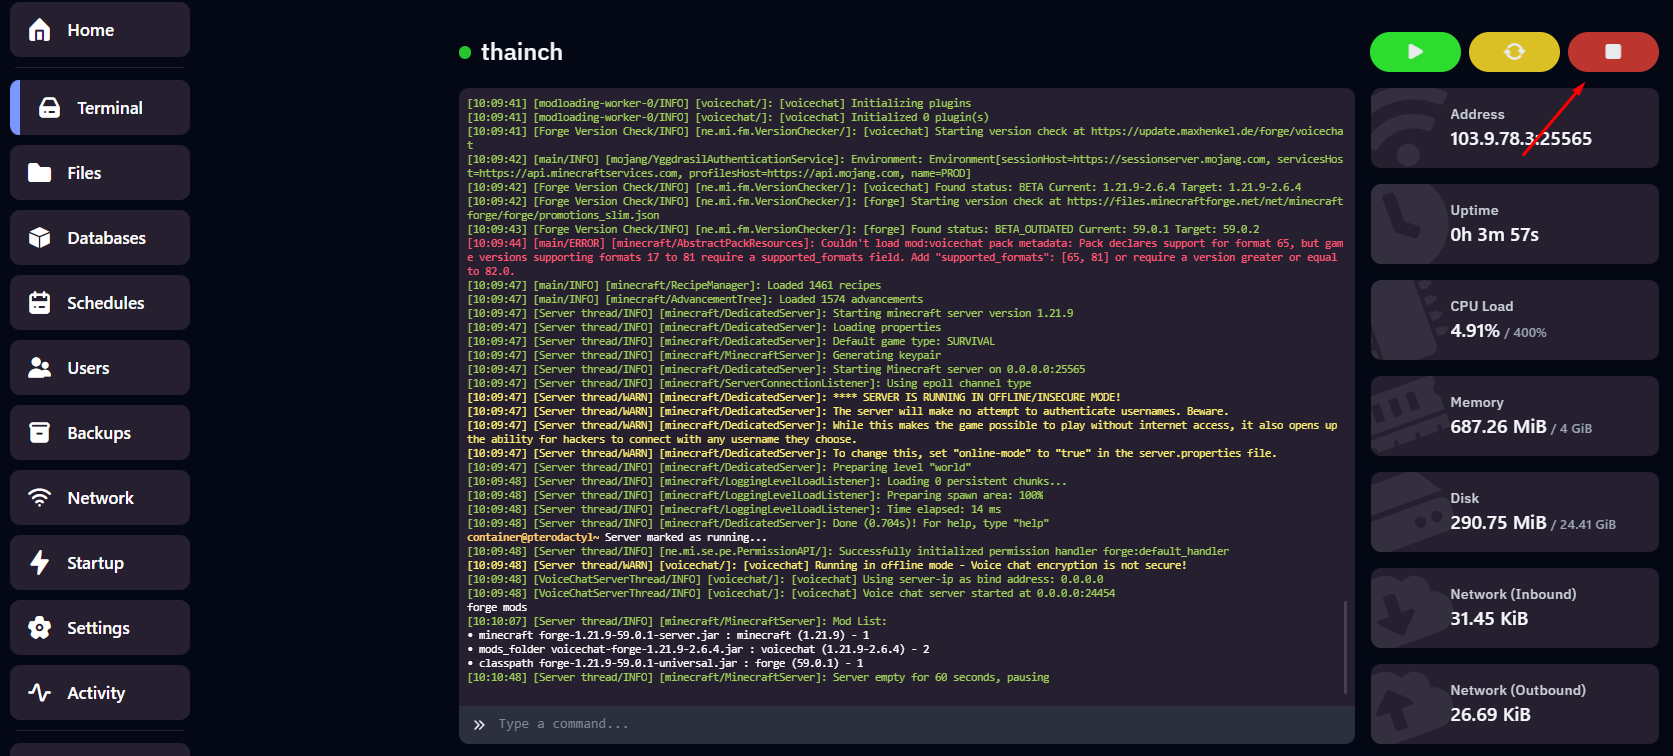
Task: Click the server address 103.9.78.3:25565
Action: click(x=1520, y=139)
